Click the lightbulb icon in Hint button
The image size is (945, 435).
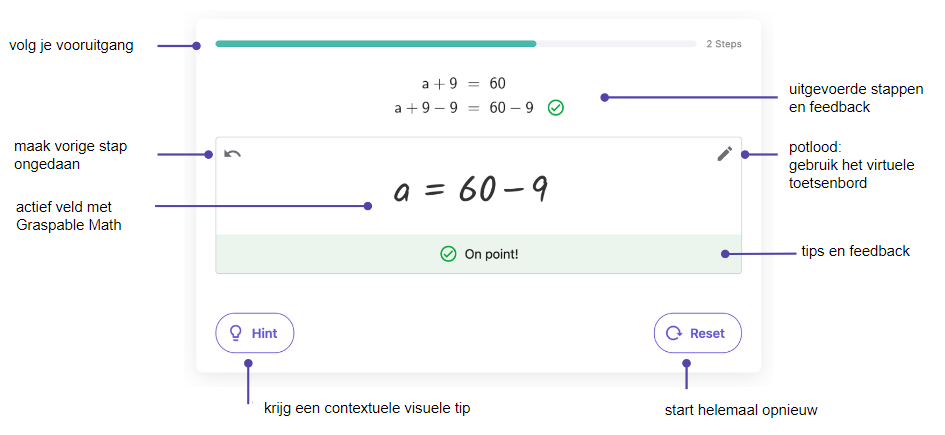(236, 333)
